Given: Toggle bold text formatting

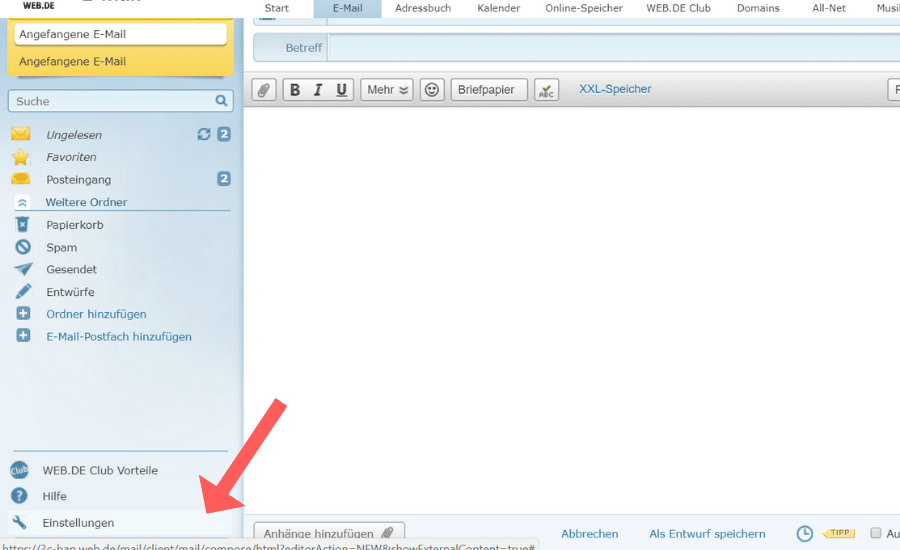Looking at the screenshot, I should click(294, 90).
